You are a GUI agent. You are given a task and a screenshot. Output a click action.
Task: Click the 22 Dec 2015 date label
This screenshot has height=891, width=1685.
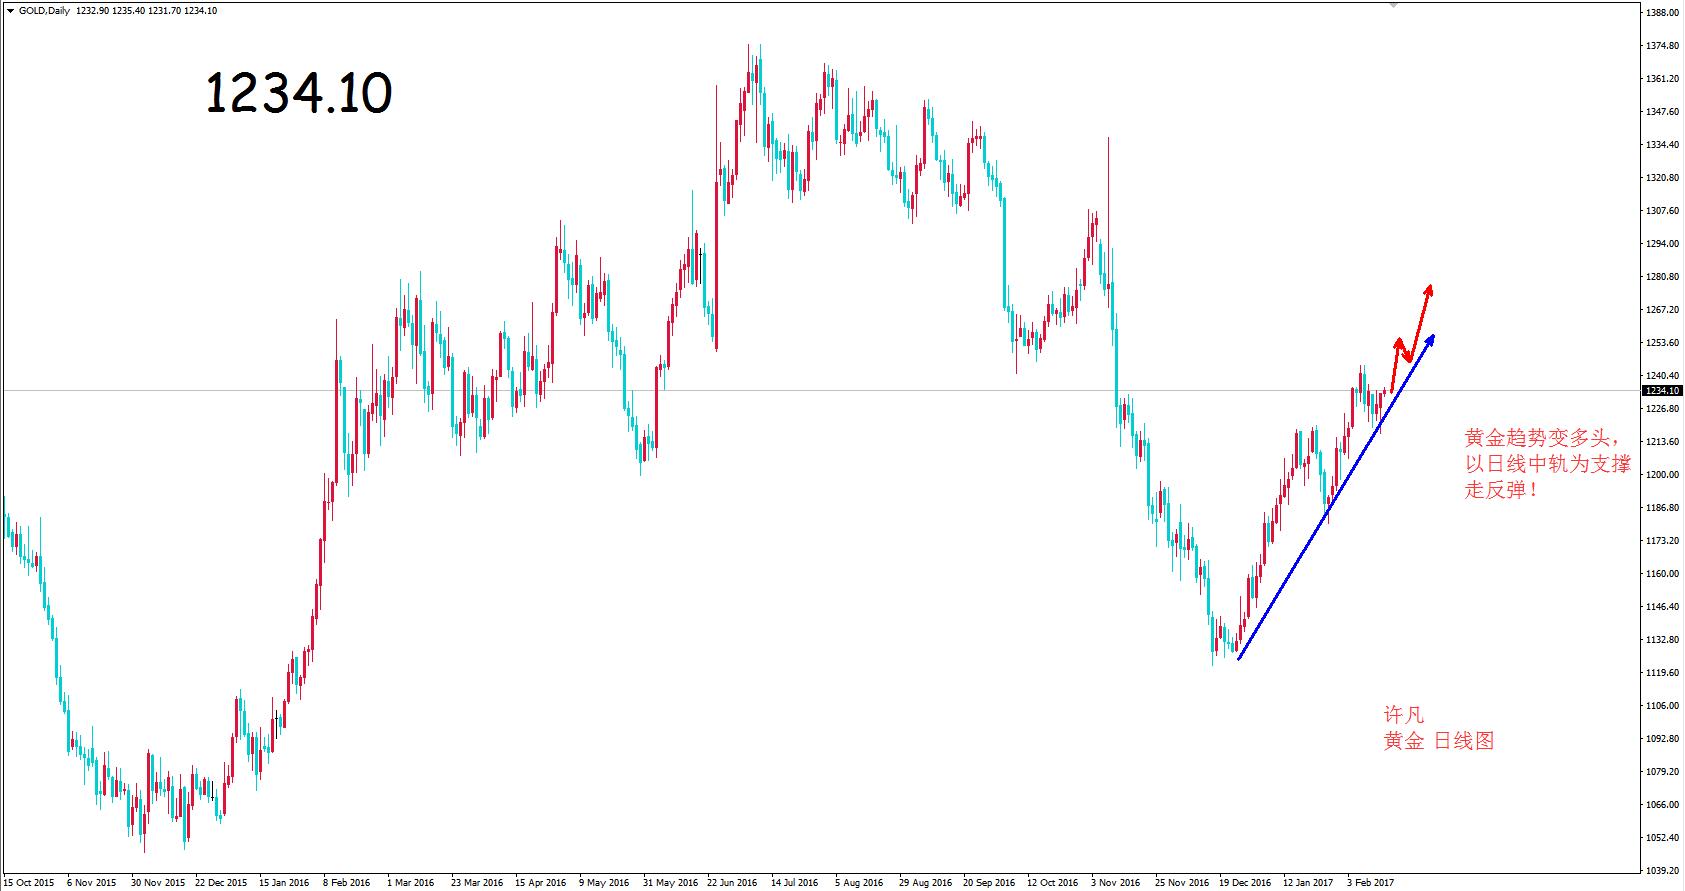pos(221,883)
